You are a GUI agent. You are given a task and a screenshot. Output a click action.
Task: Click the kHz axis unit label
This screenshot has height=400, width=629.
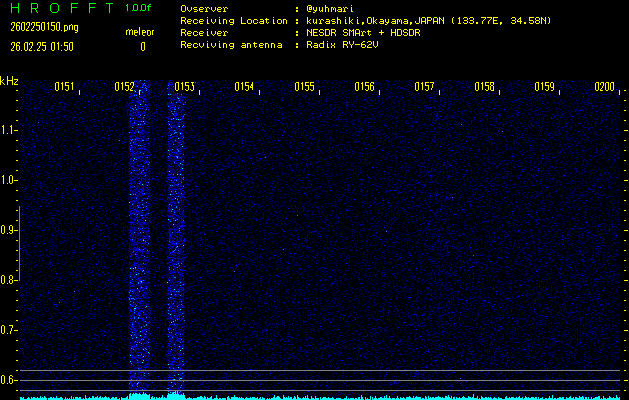click(10, 81)
